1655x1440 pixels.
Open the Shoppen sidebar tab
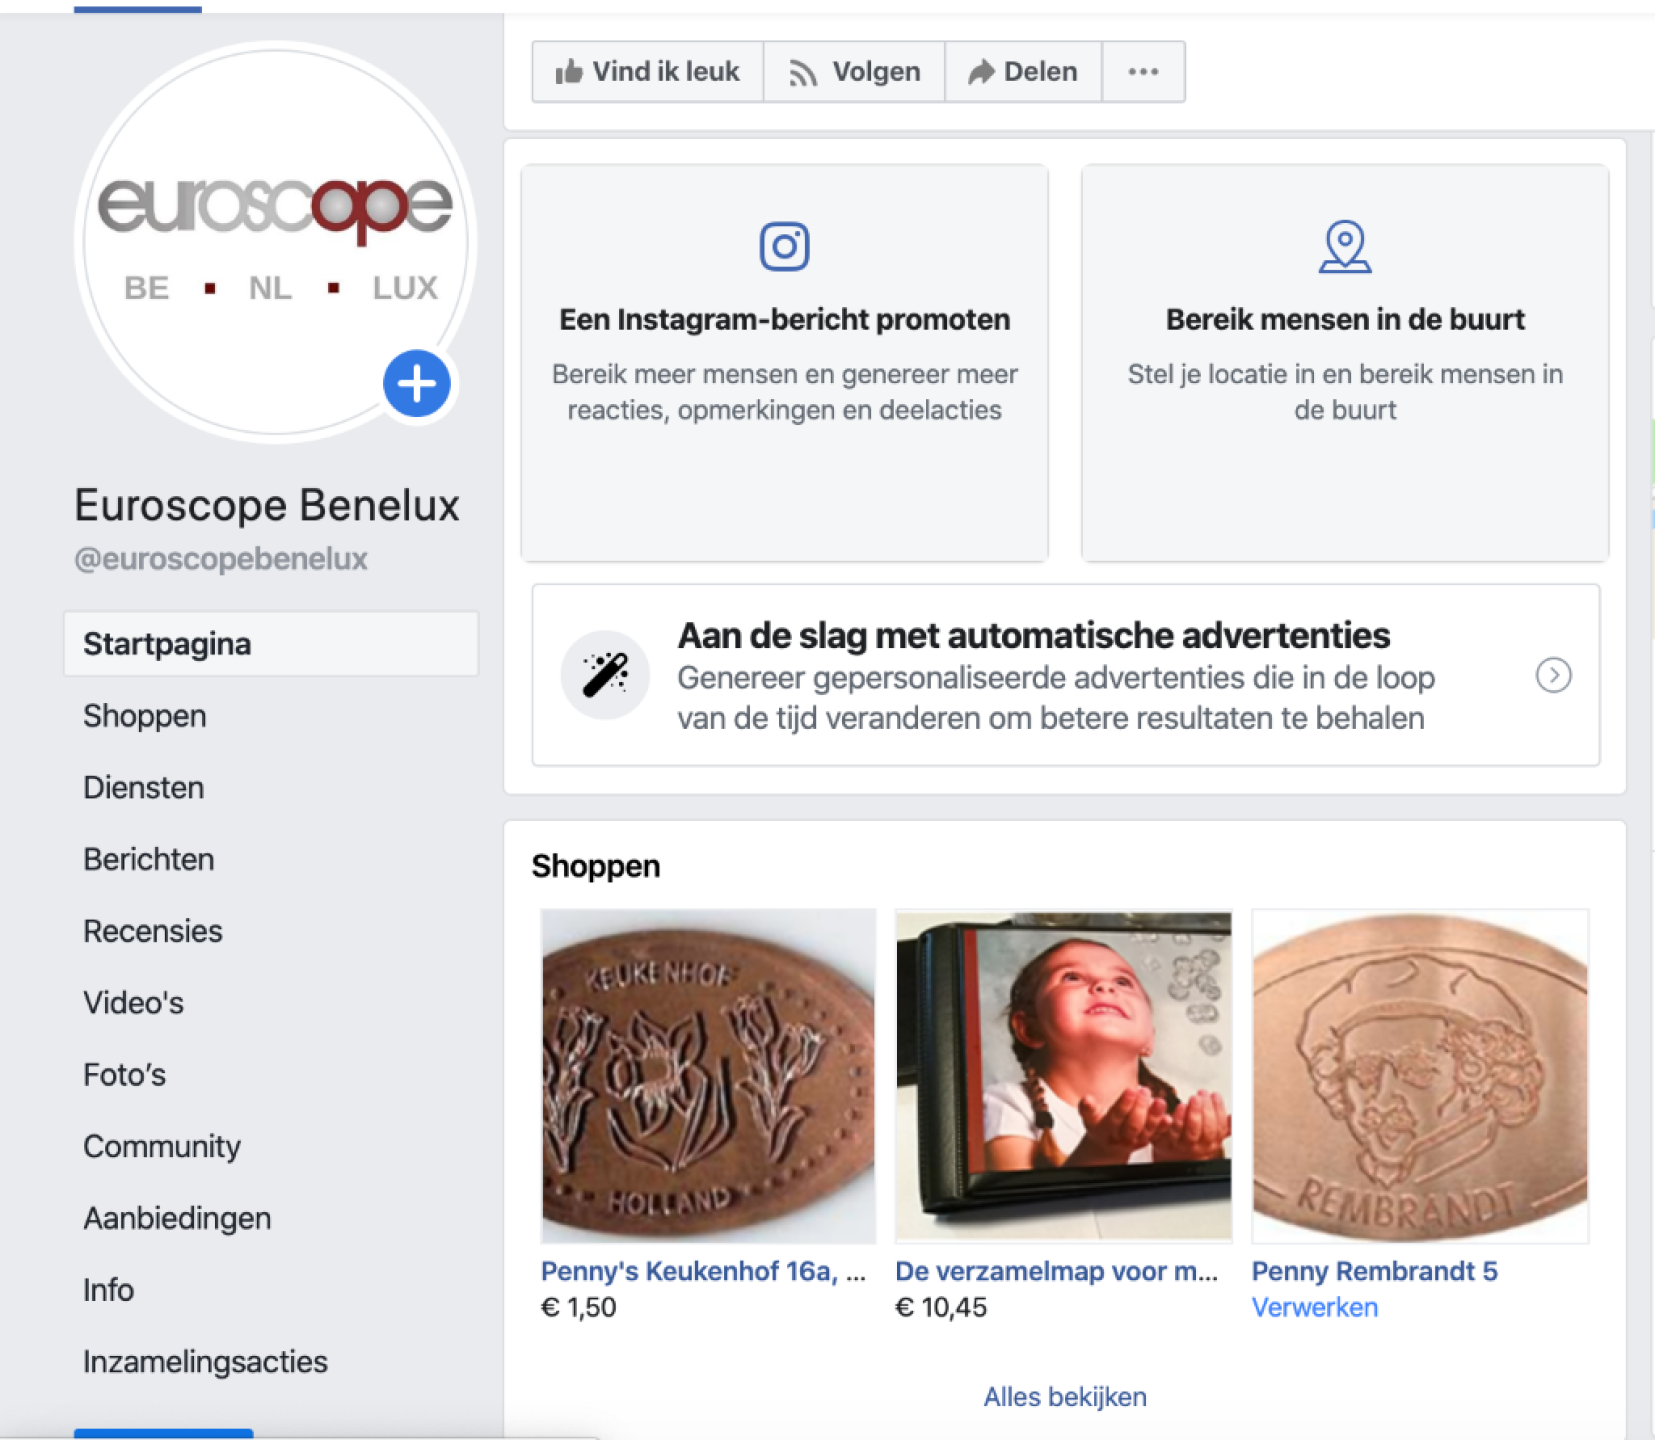(145, 716)
